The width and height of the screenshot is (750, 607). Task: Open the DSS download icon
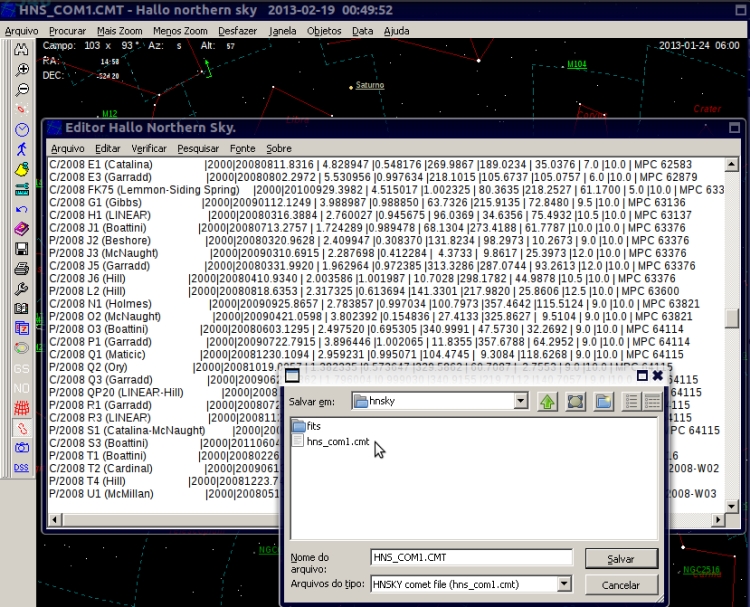point(21,468)
